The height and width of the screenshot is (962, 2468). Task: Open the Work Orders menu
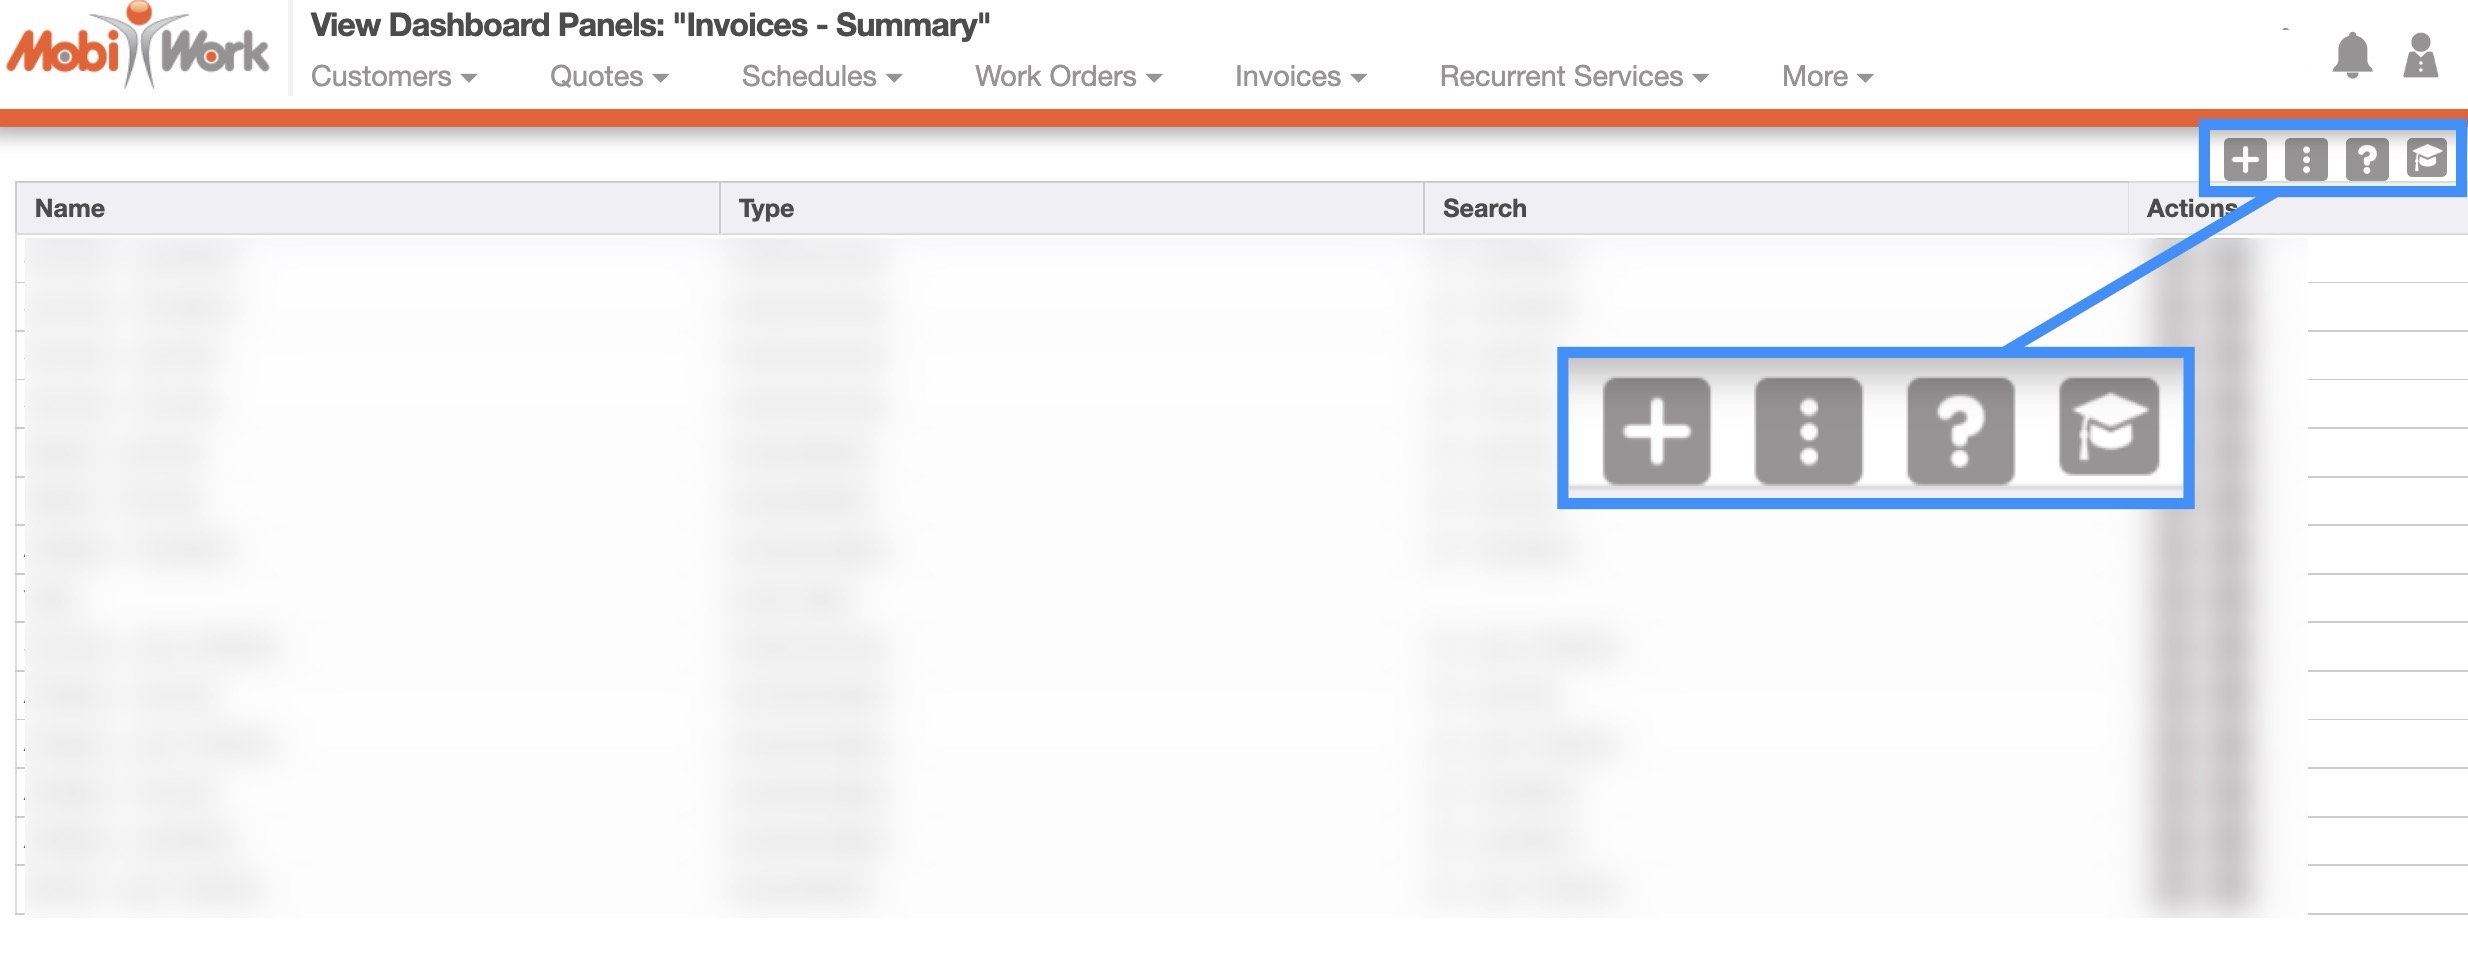point(1067,77)
